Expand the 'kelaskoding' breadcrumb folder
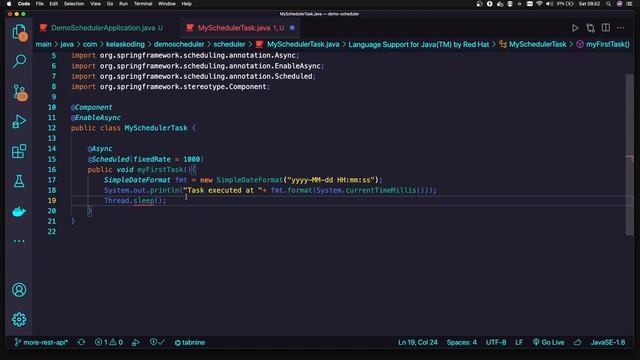The width and height of the screenshot is (640, 360). coord(125,44)
